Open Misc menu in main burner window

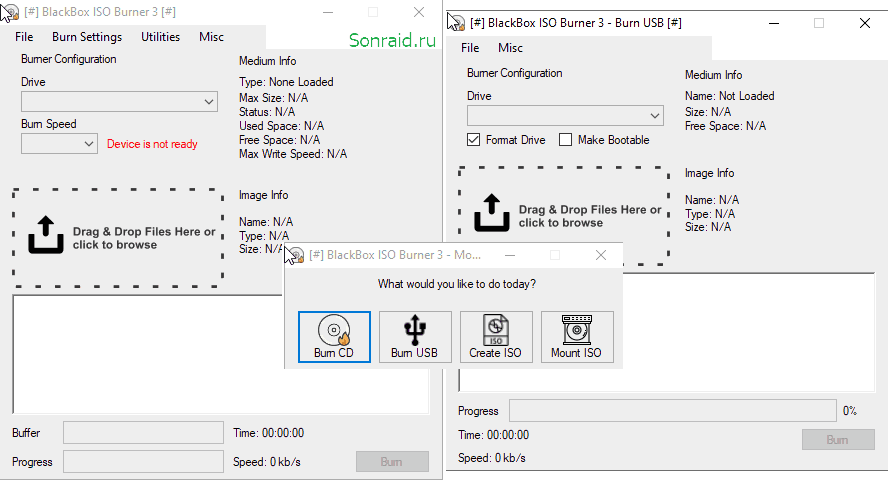click(211, 37)
